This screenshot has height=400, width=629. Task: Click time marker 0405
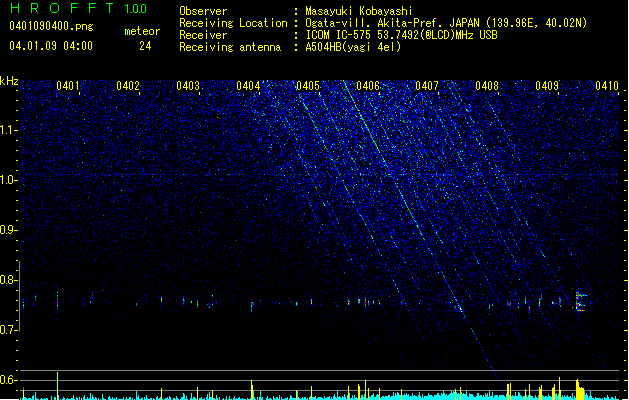[308, 86]
